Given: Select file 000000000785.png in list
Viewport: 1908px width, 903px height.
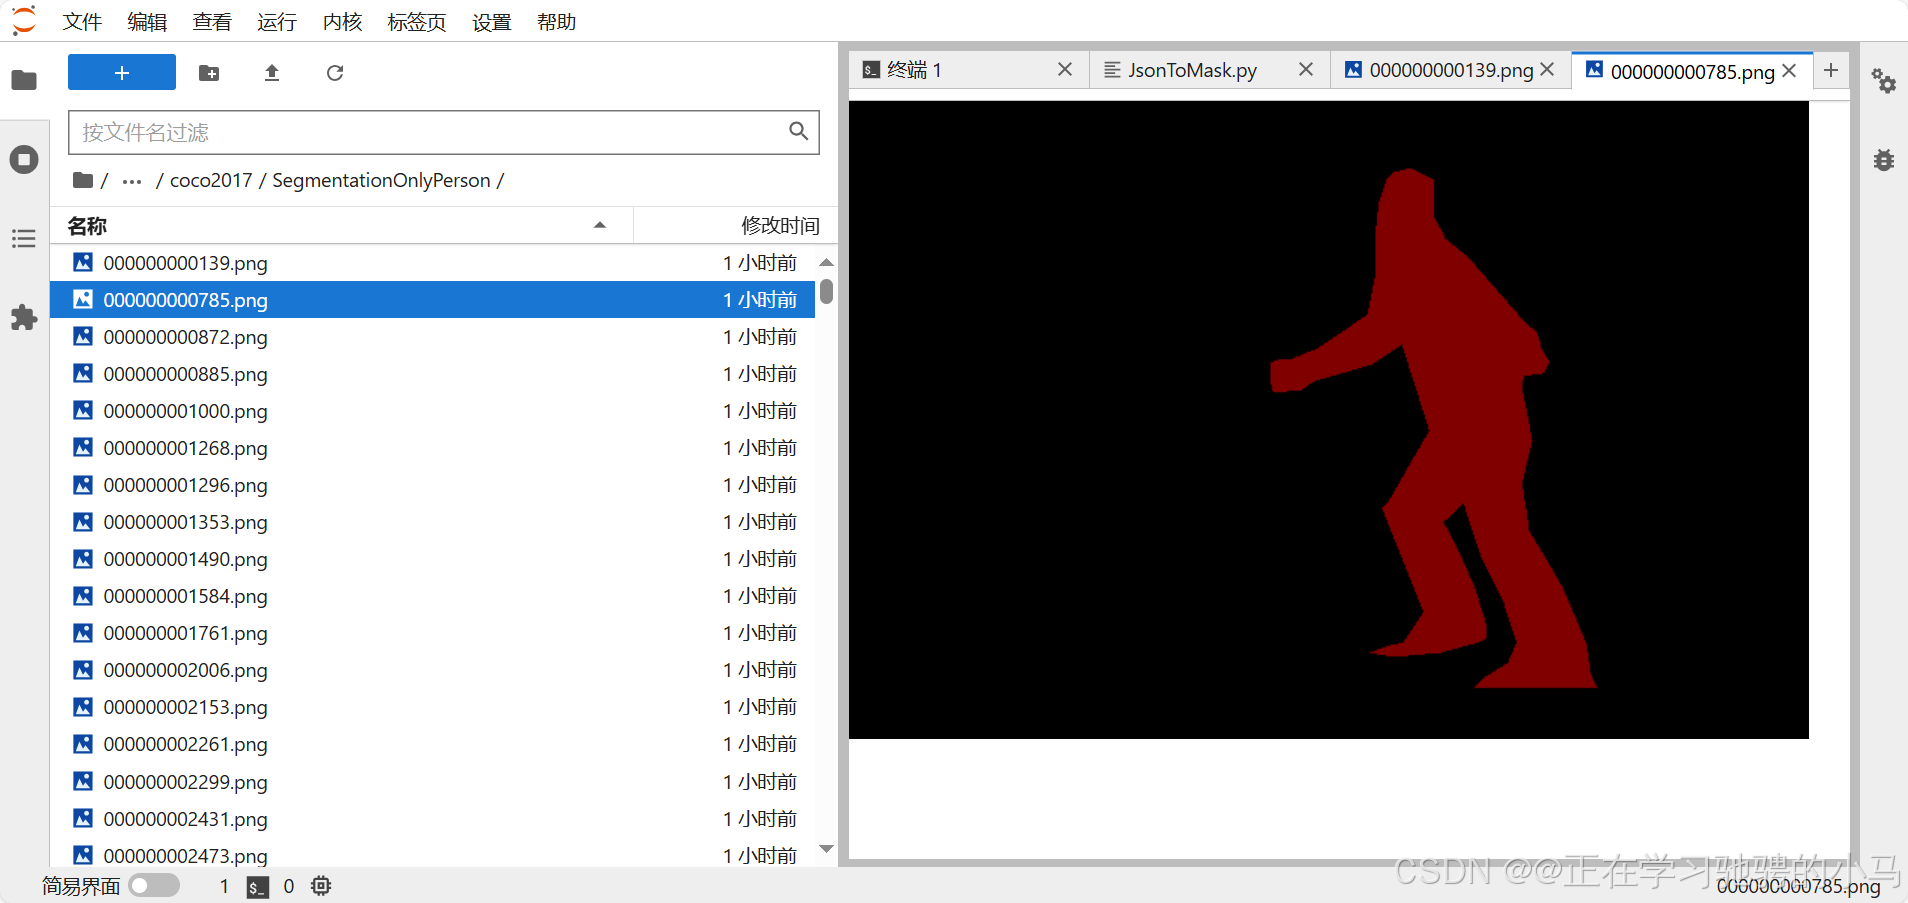Looking at the screenshot, I should point(432,299).
